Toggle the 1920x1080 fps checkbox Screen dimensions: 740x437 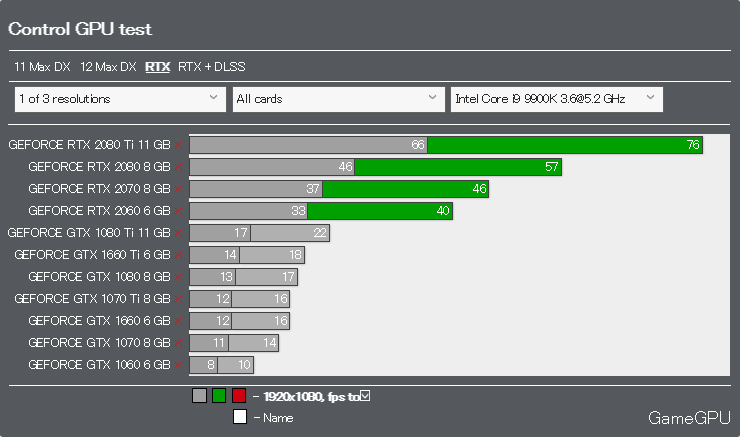[365, 395]
